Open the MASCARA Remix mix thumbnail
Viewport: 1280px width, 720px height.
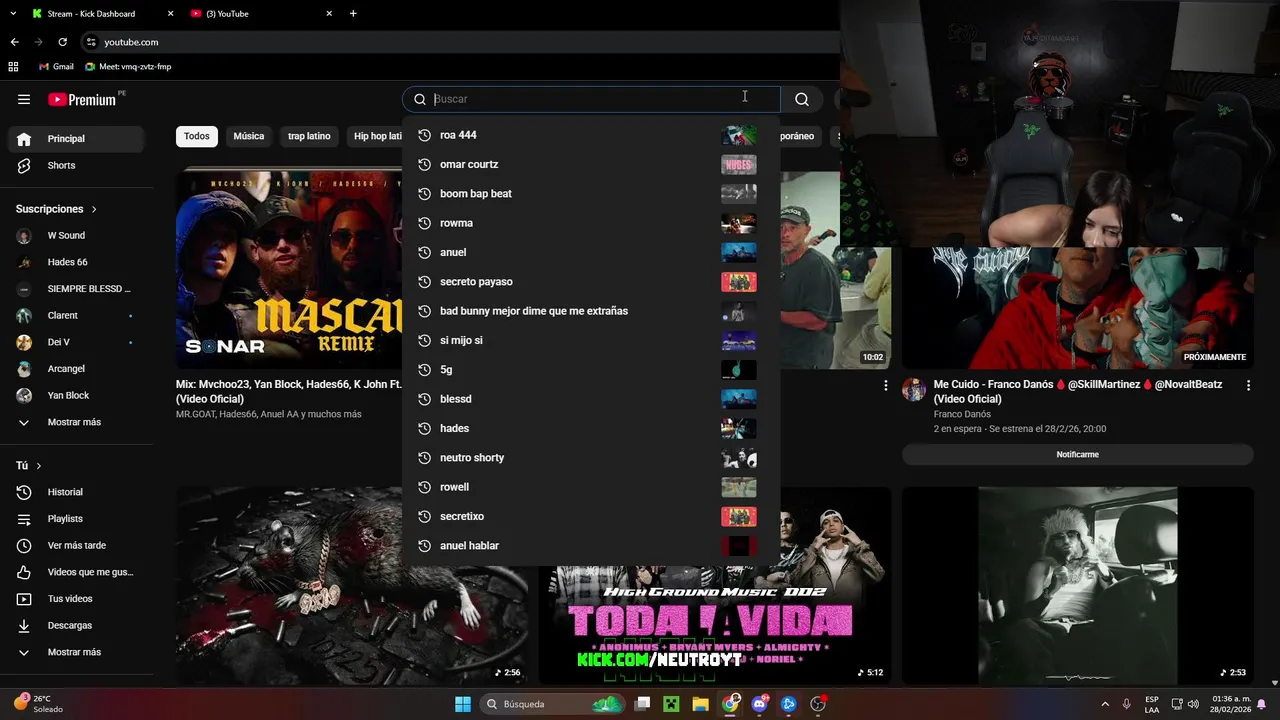(289, 268)
